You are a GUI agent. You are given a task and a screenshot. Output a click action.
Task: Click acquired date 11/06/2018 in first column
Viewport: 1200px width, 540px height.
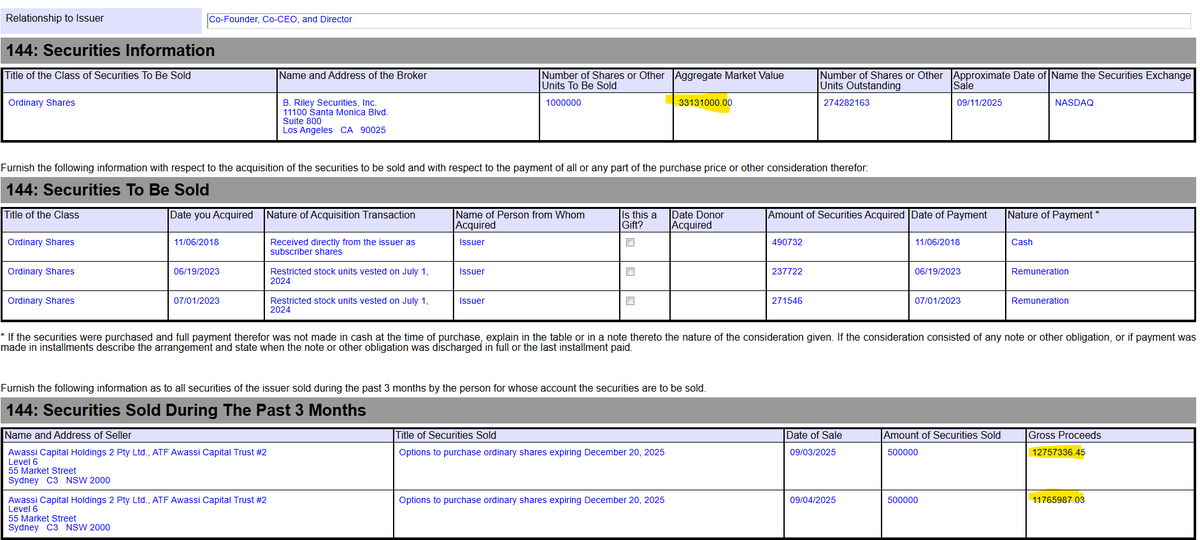point(196,243)
